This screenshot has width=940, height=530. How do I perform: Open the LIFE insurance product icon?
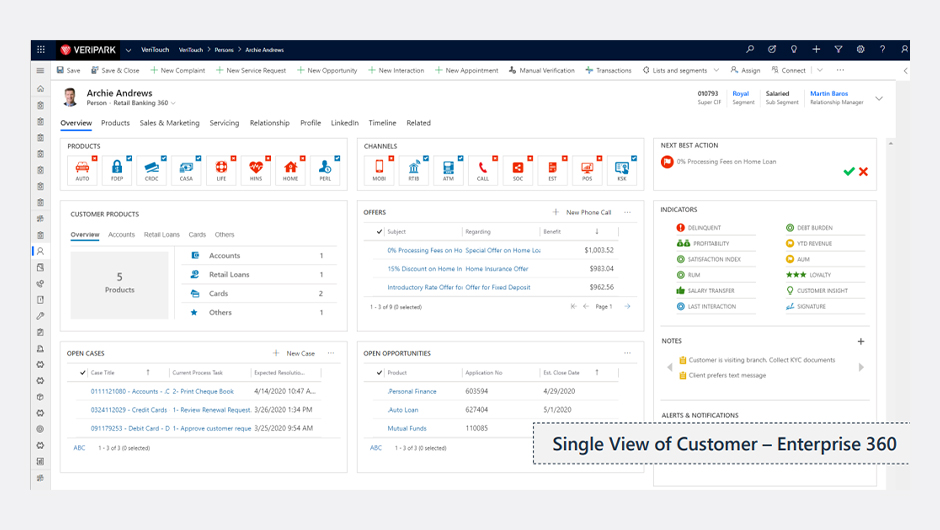221,170
